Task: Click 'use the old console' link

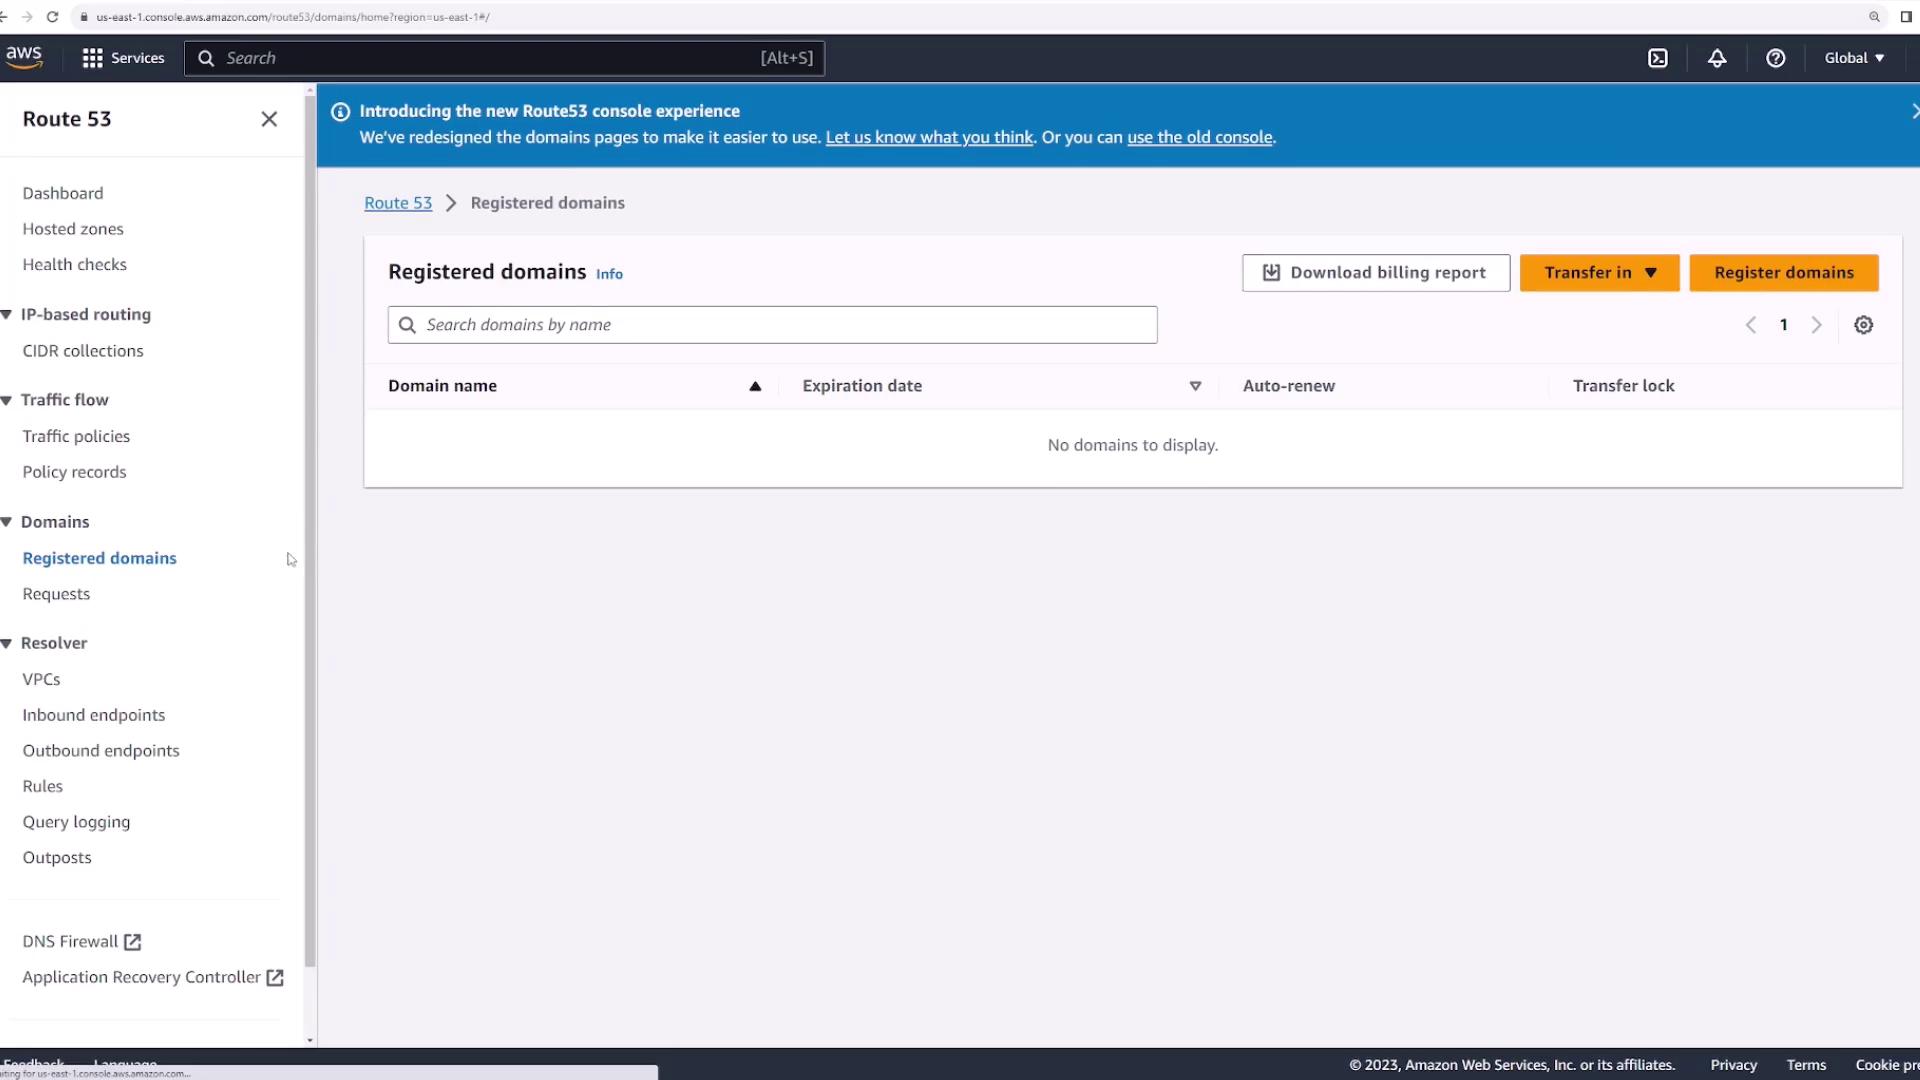Action: [1199, 138]
